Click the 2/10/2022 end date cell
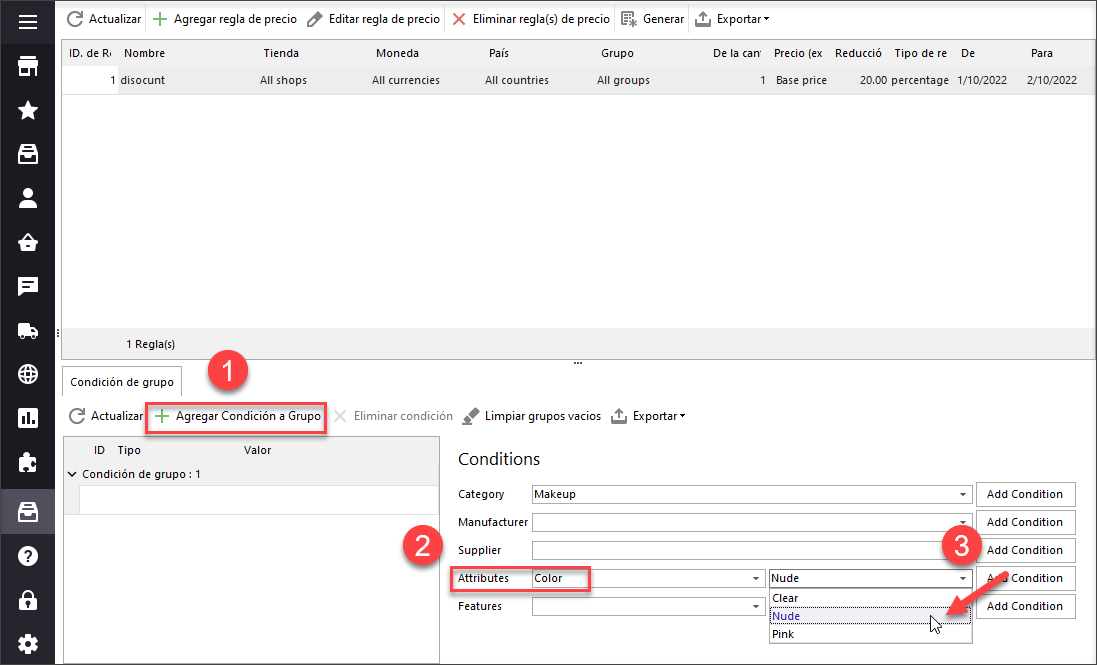1097x665 pixels. click(x=1052, y=80)
